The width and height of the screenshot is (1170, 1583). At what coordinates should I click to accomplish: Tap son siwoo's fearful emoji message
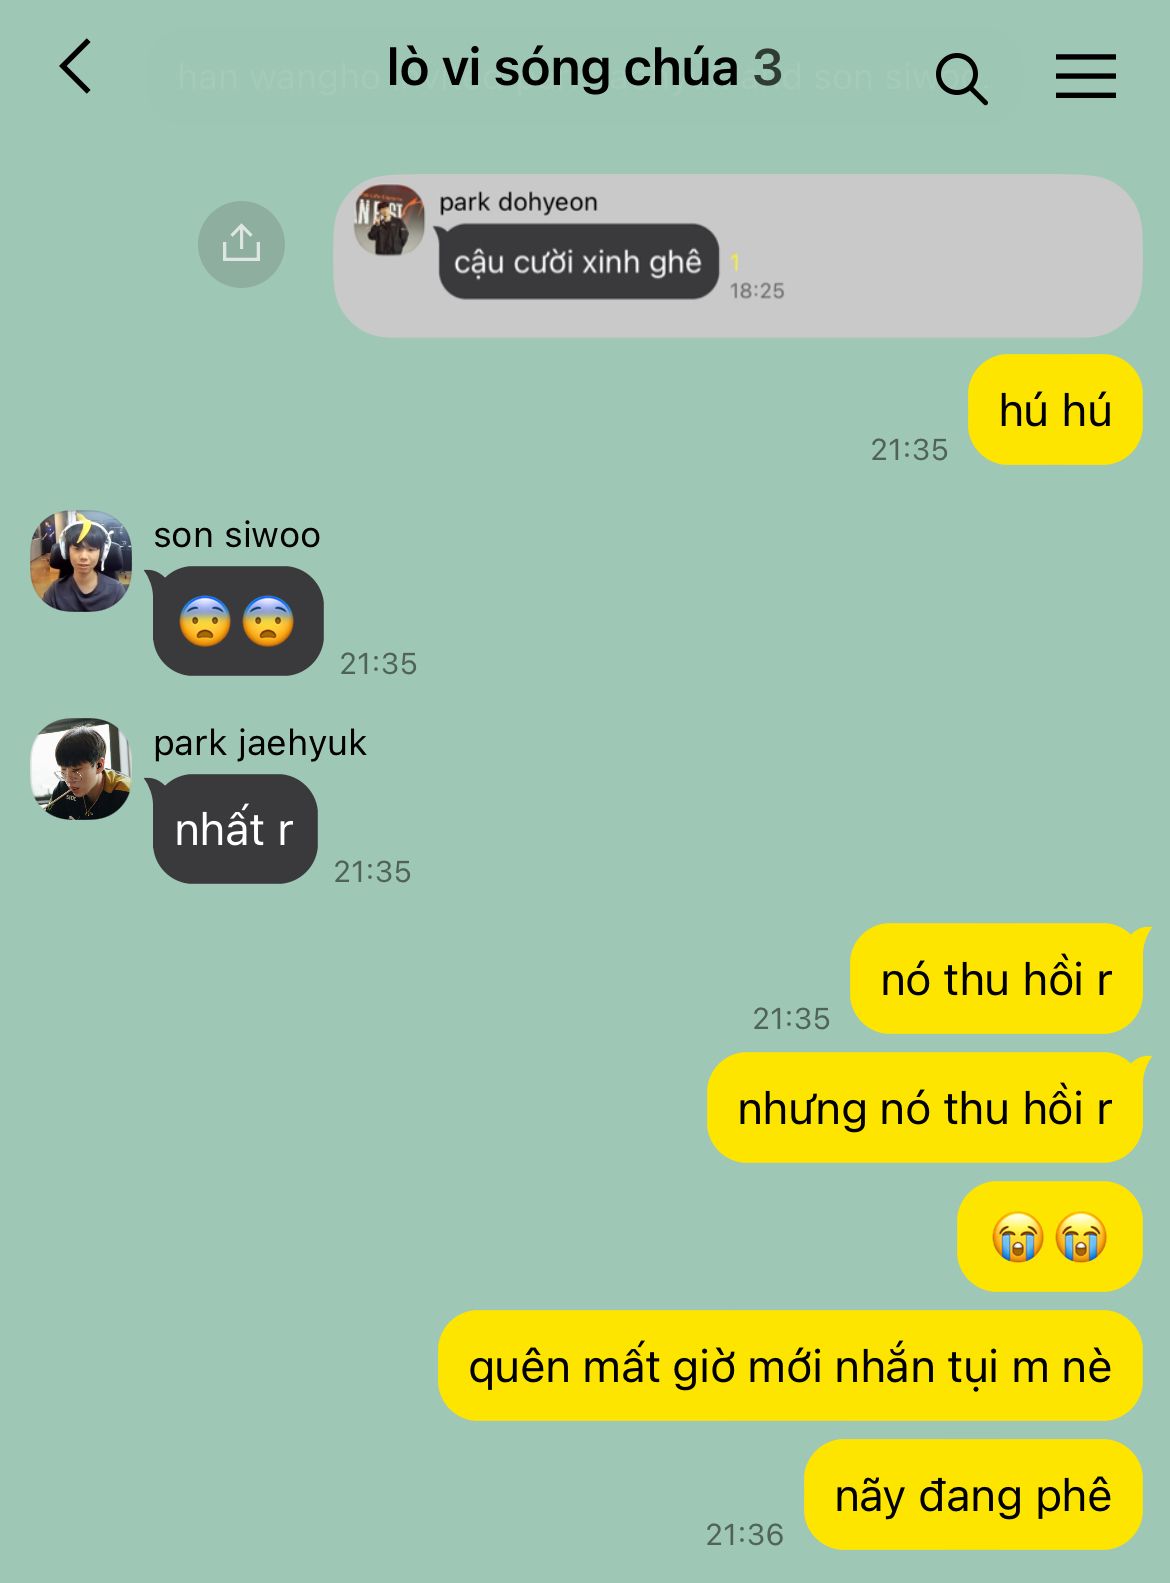tap(237, 621)
